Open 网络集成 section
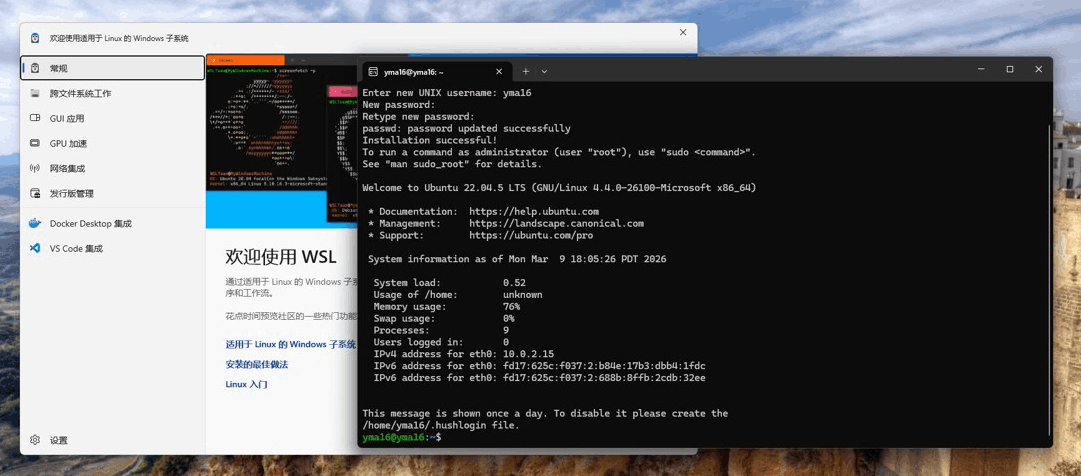 [112, 168]
